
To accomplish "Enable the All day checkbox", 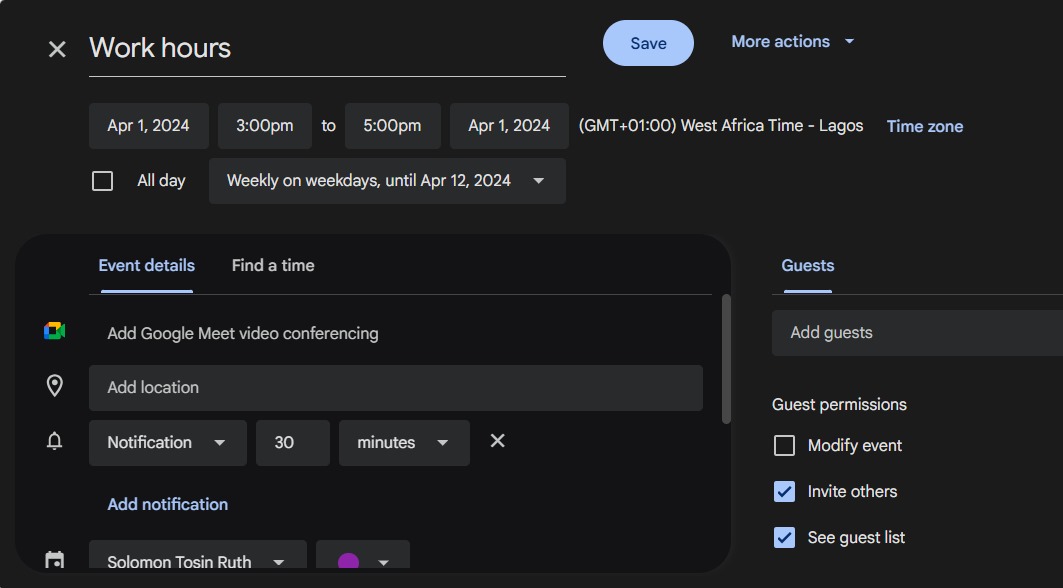I will [x=102, y=180].
